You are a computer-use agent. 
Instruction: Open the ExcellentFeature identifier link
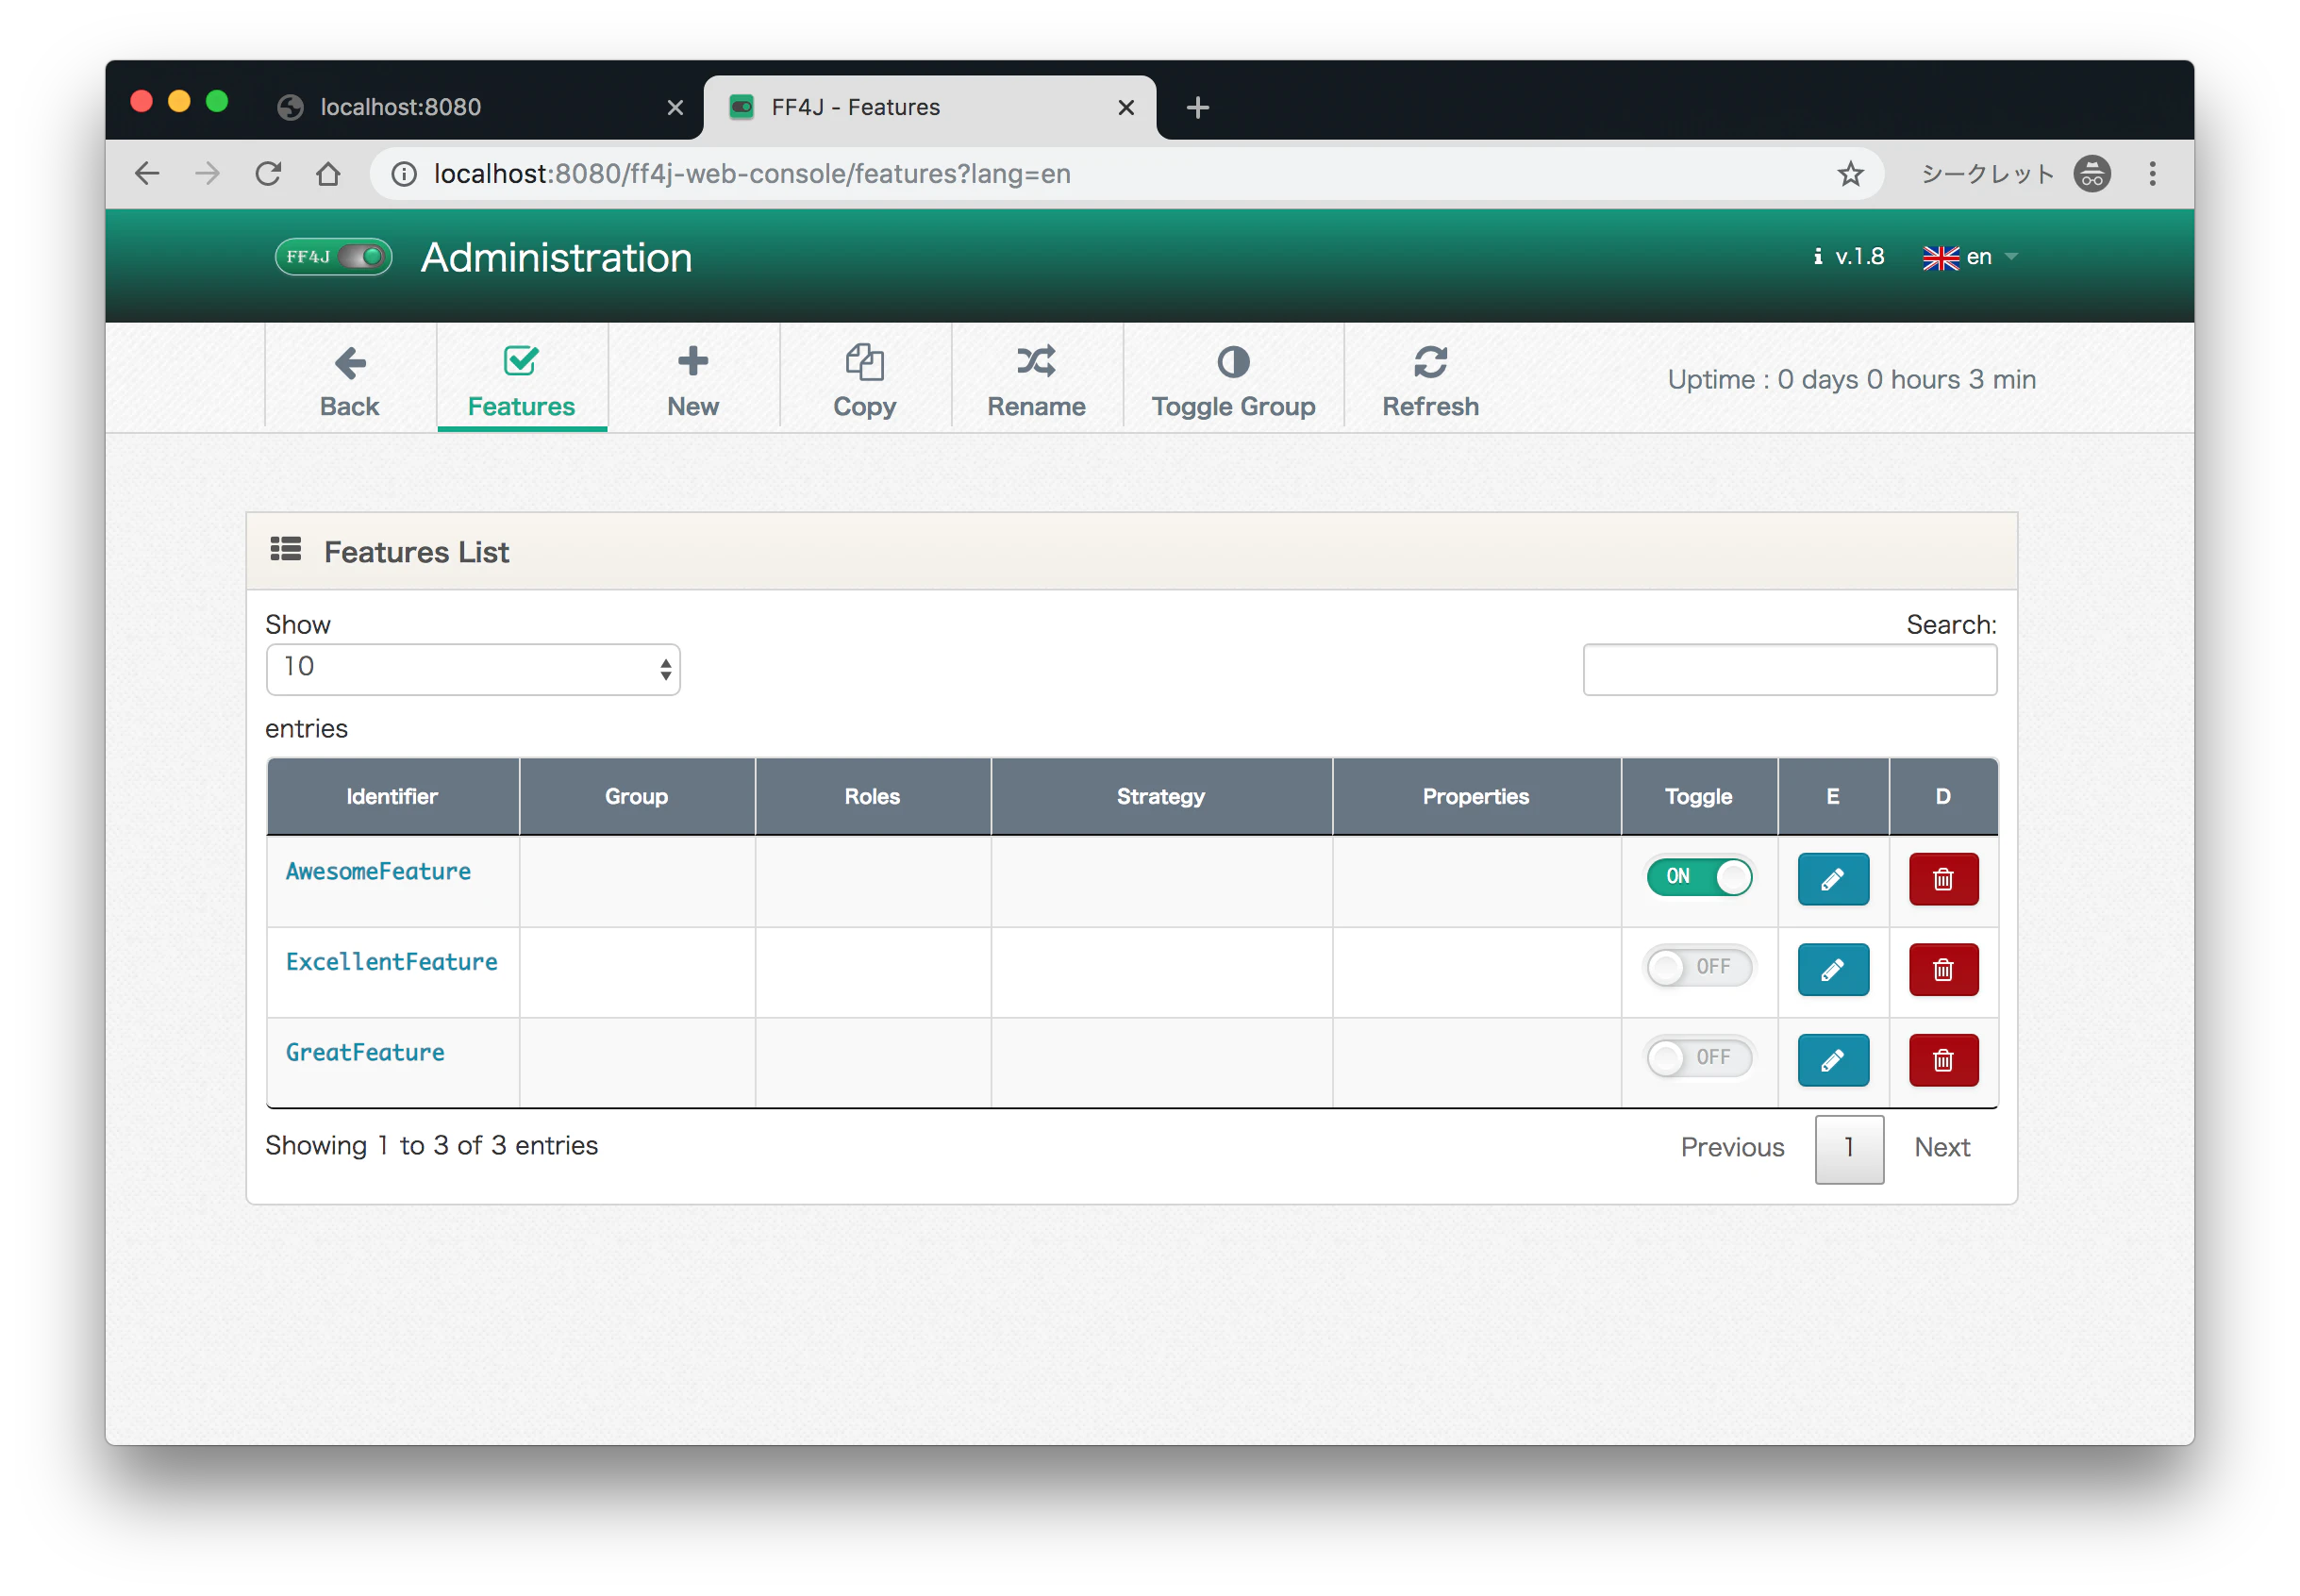pyautogui.click(x=391, y=961)
